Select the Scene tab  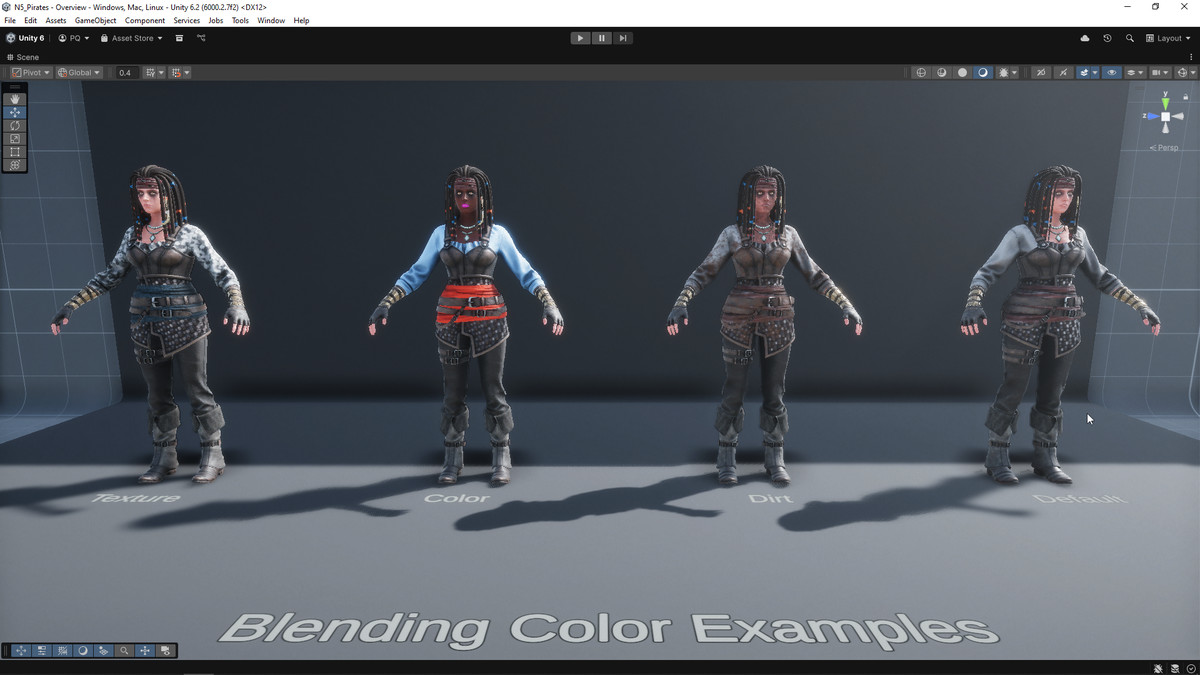(23, 57)
